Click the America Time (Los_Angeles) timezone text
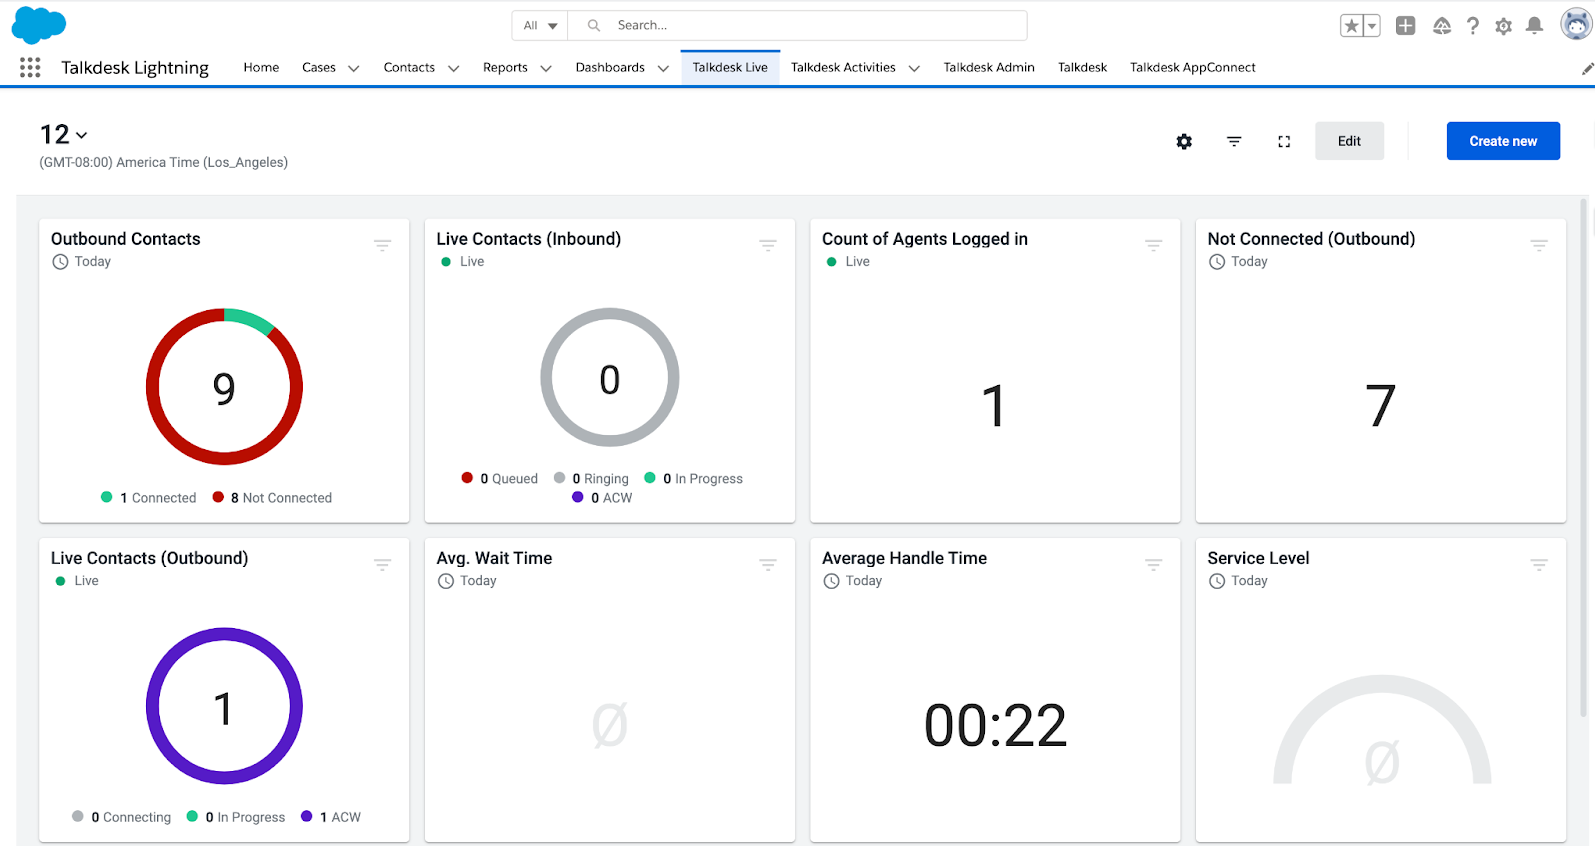This screenshot has width=1595, height=846. tap(164, 162)
